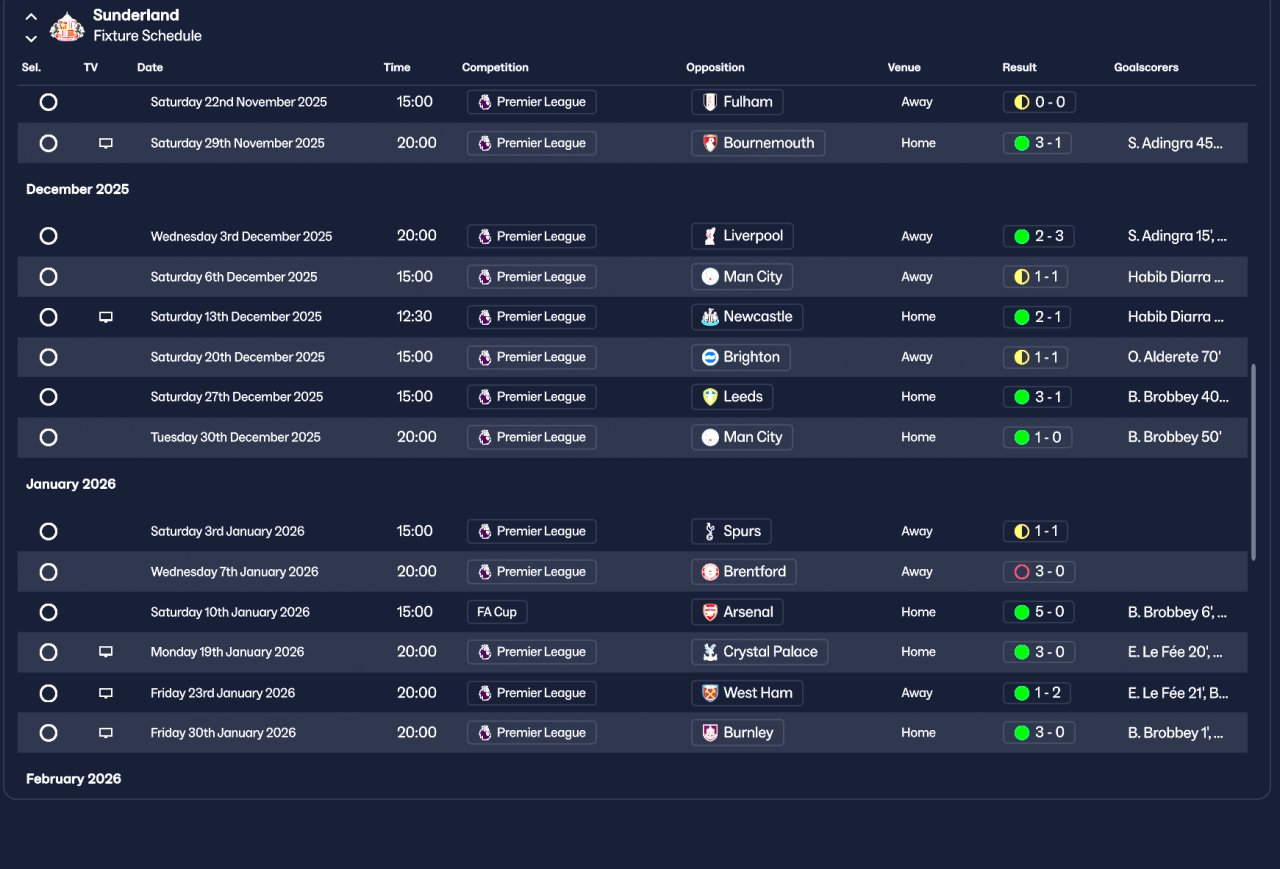Click the West Ham club crest
Viewport: 1280px width, 869px height.
(x=710, y=693)
